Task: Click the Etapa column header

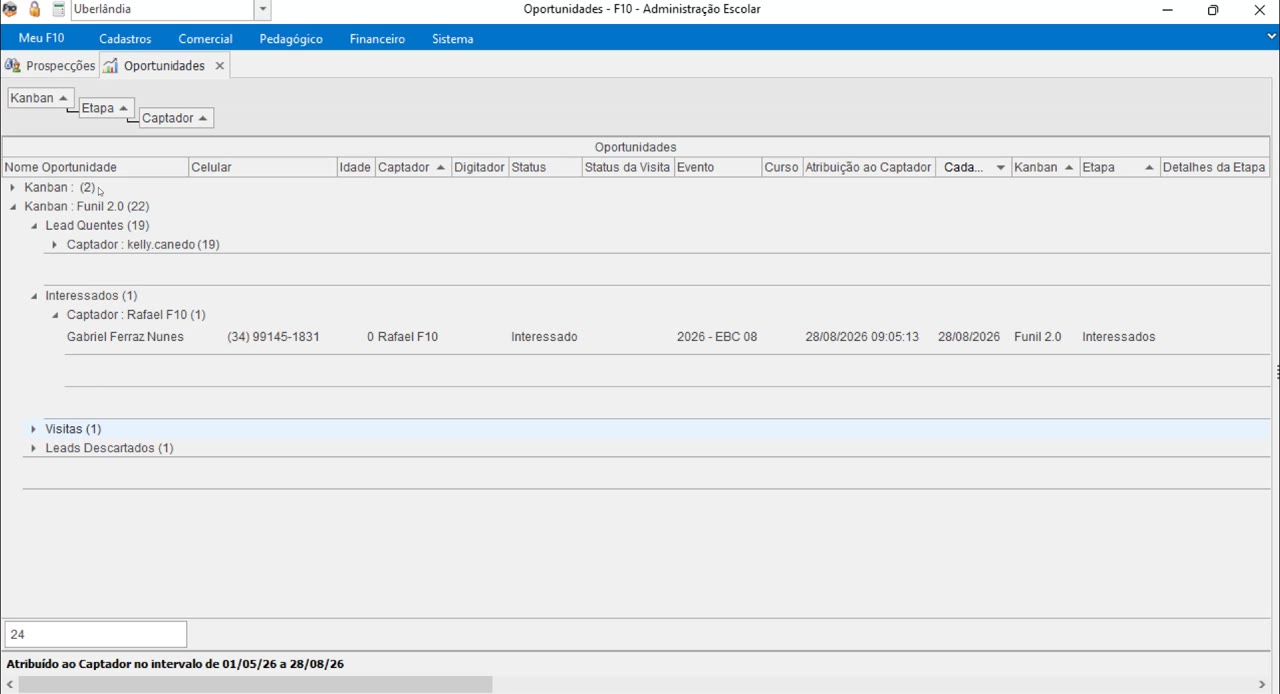Action: tap(1118, 167)
